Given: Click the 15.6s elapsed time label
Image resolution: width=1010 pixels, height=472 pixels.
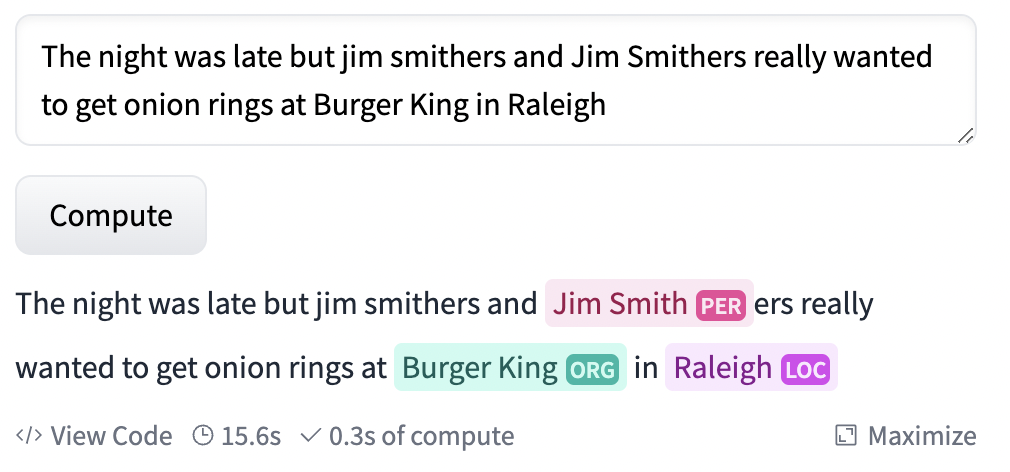Looking at the screenshot, I should click(x=251, y=436).
